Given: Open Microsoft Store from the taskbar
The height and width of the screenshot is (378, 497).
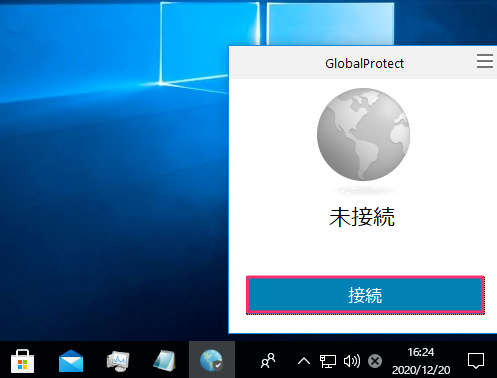Looking at the screenshot, I should tap(22, 361).
